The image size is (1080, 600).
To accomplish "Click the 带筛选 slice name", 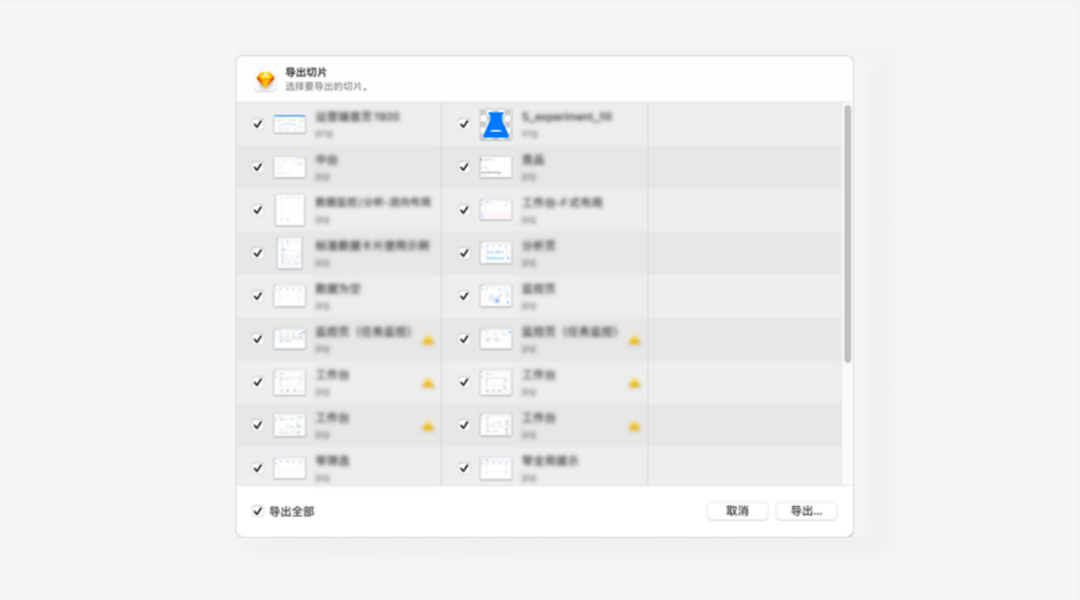I will click(x=333, y=461).
